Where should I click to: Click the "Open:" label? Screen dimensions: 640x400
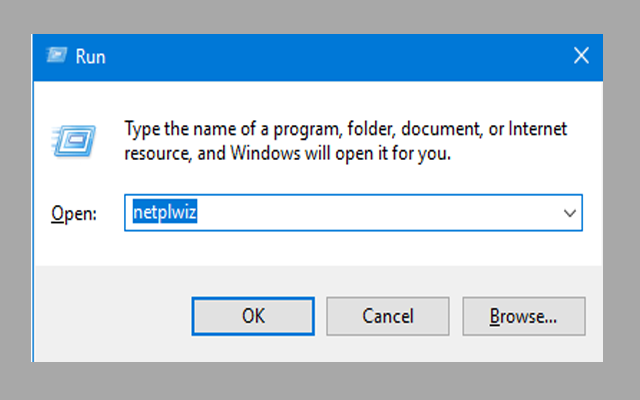coord(73,213)
